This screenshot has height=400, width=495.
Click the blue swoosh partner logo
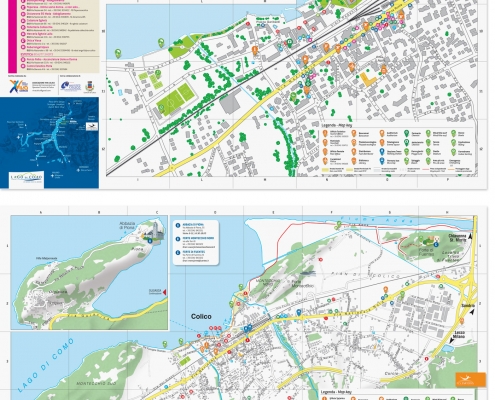point(71,86)
